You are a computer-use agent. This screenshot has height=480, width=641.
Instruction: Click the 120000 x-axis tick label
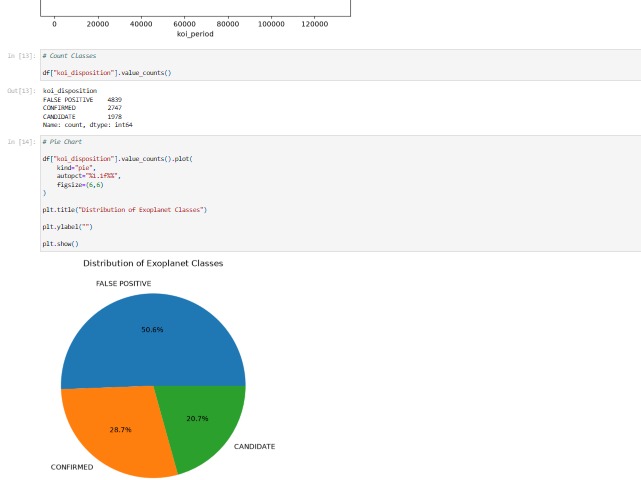[315, 24]
